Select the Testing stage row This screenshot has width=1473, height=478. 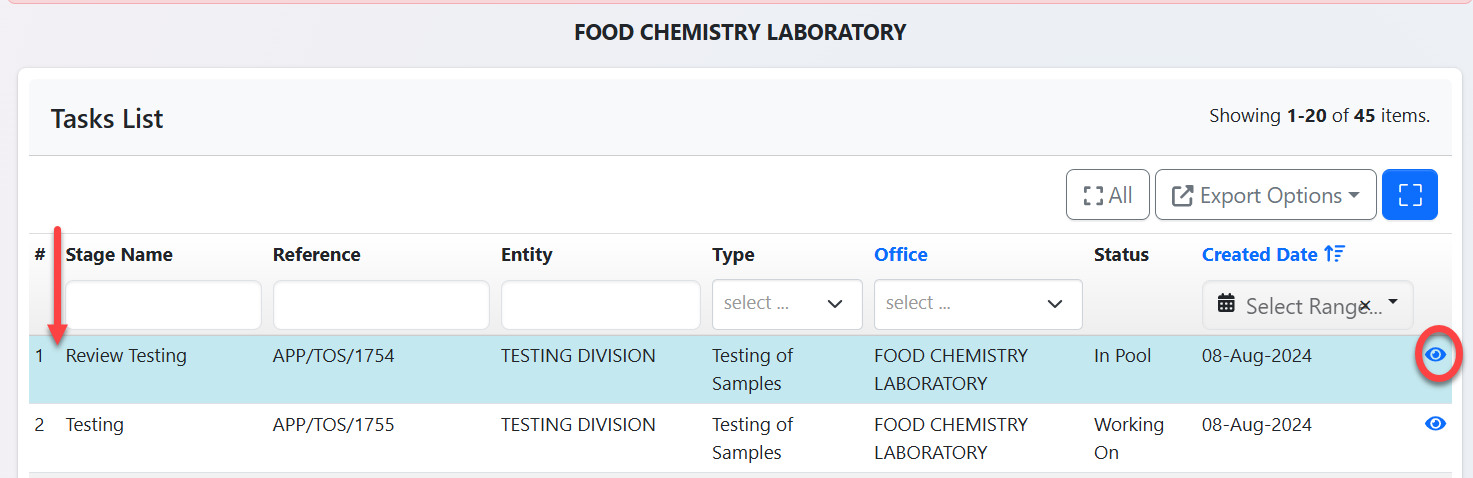[x=95, y=425]
